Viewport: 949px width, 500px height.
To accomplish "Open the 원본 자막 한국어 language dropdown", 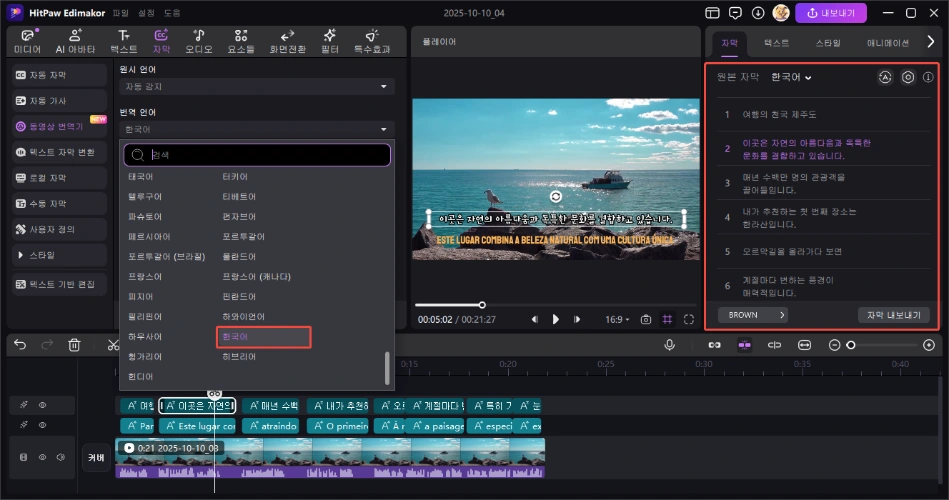I will 792,77.
